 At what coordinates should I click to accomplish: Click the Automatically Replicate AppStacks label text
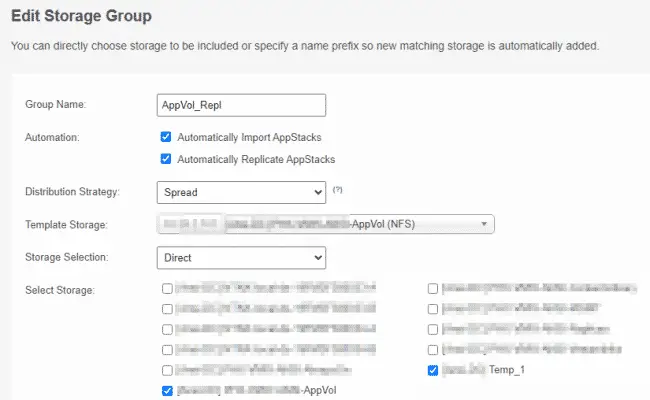coord(256,159)
